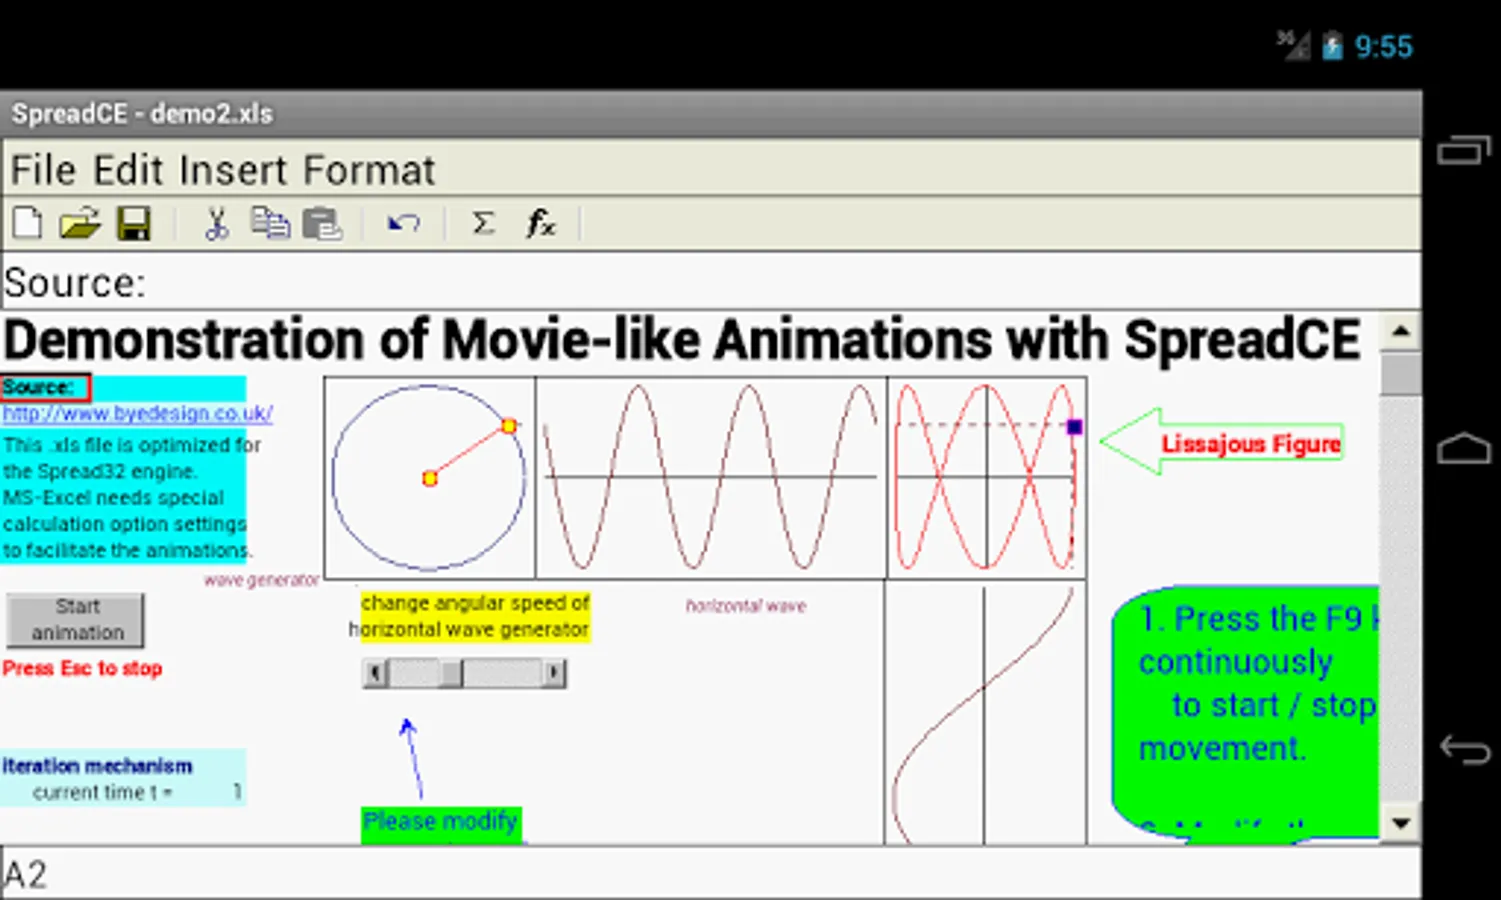This screenshot has width=1501, height=900.
Task: Open the Insert menu
Action: [x=234, y=170]
